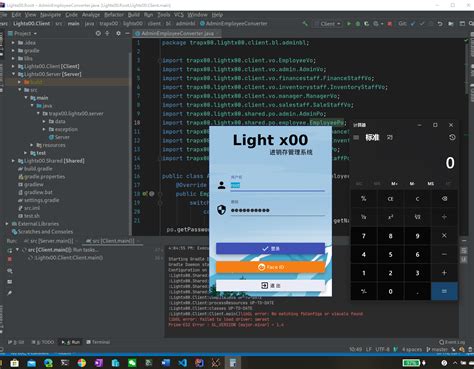Image resolution: width=474 pixels, height=369 pixels.
Task: Click the number 7 on the calculator
Action: tap(364, 236)
